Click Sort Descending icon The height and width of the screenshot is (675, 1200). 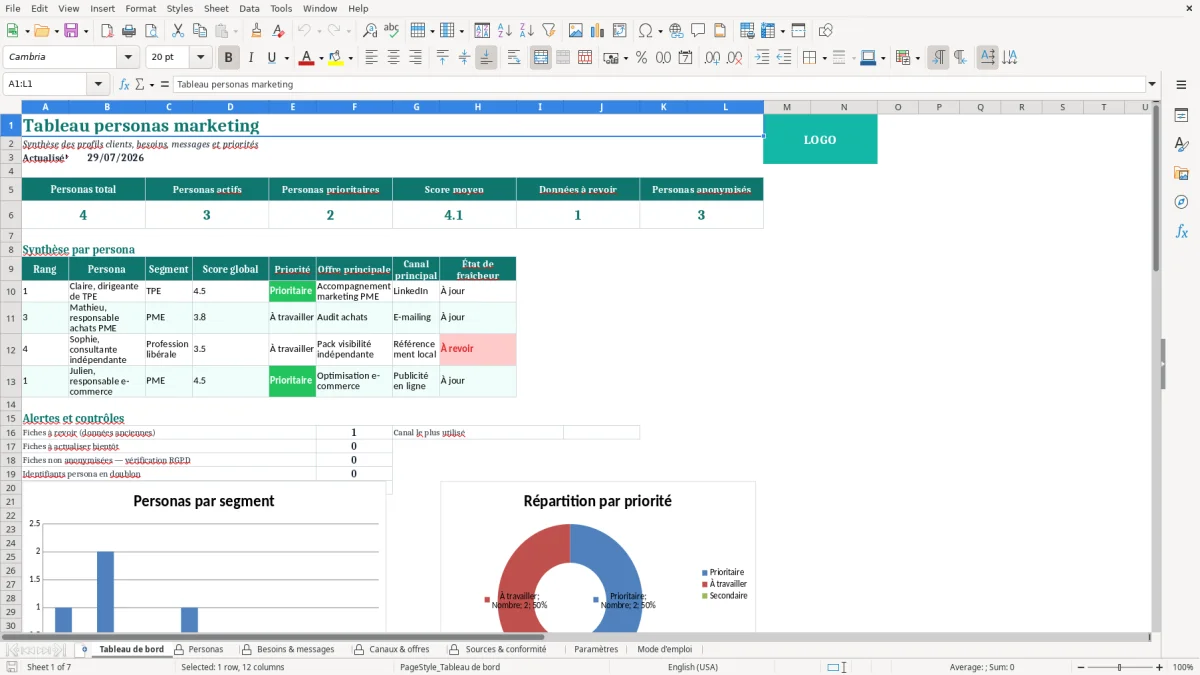click(x=527, y=31)
